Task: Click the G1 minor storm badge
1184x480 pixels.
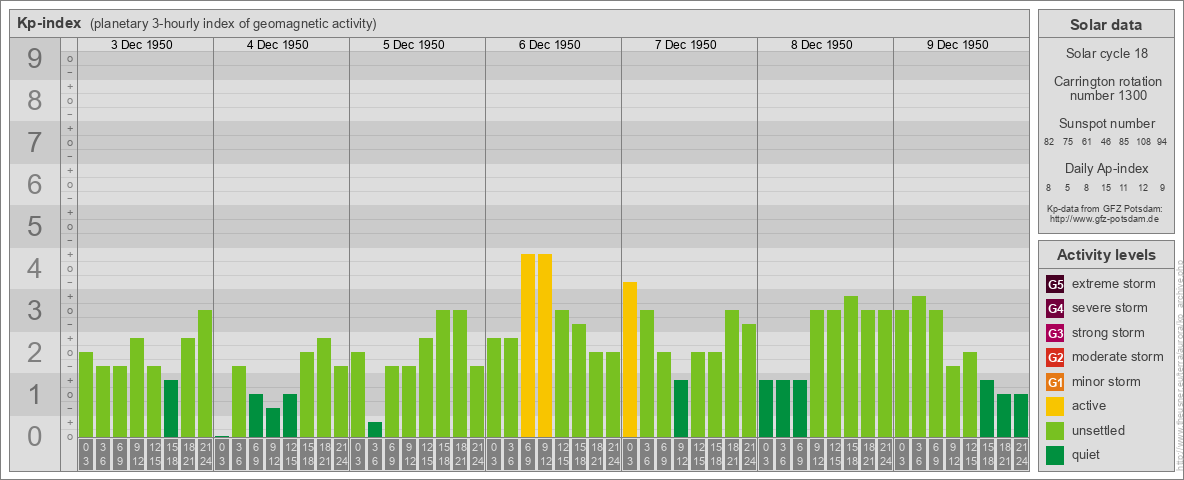Action: [1055, 382]
